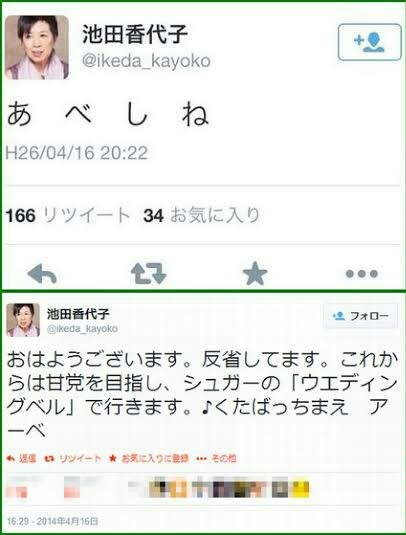Open the その他 more options link

[216, 459]
